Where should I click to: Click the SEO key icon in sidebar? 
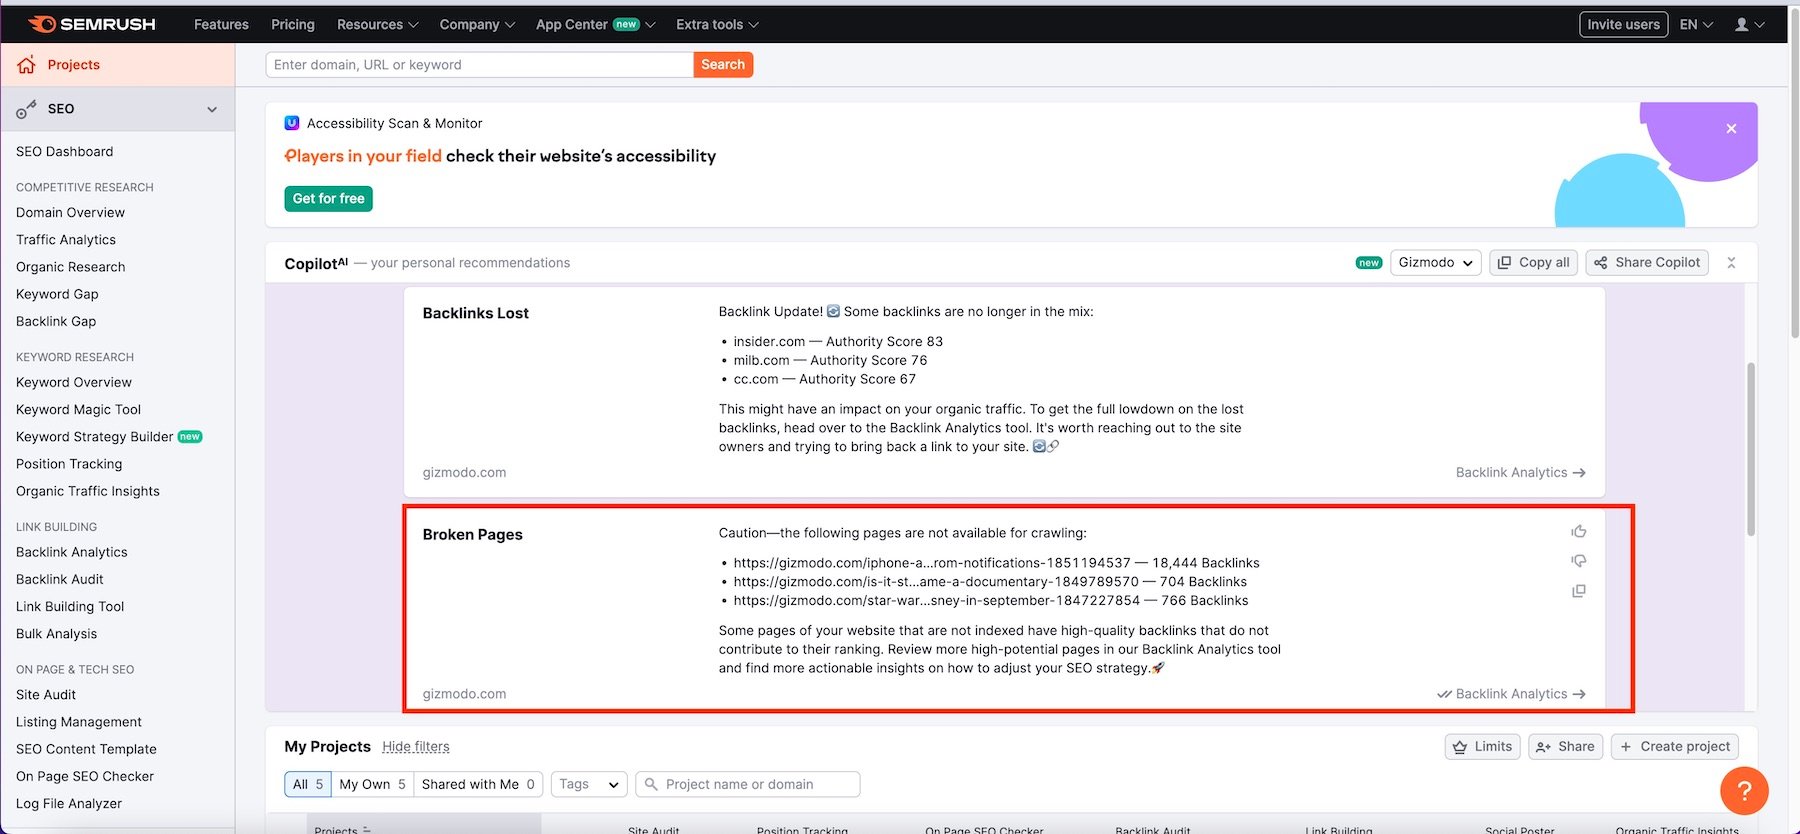coord(27,109)
